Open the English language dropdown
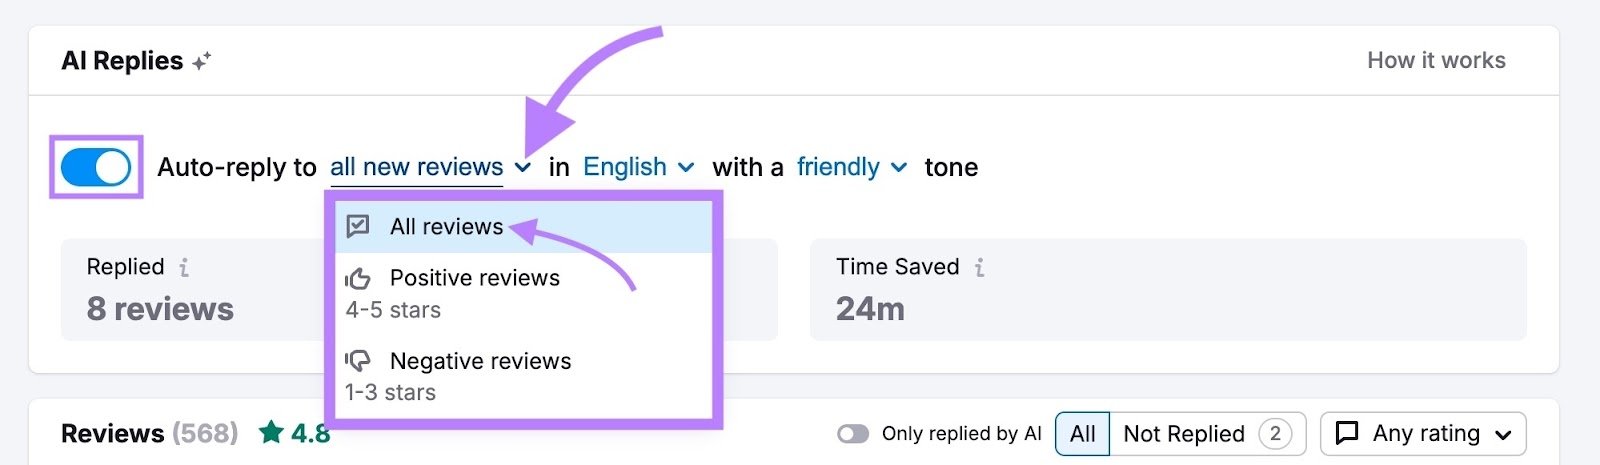The width and height of the screenshot is (1600, 465). [x=638, y=167]
